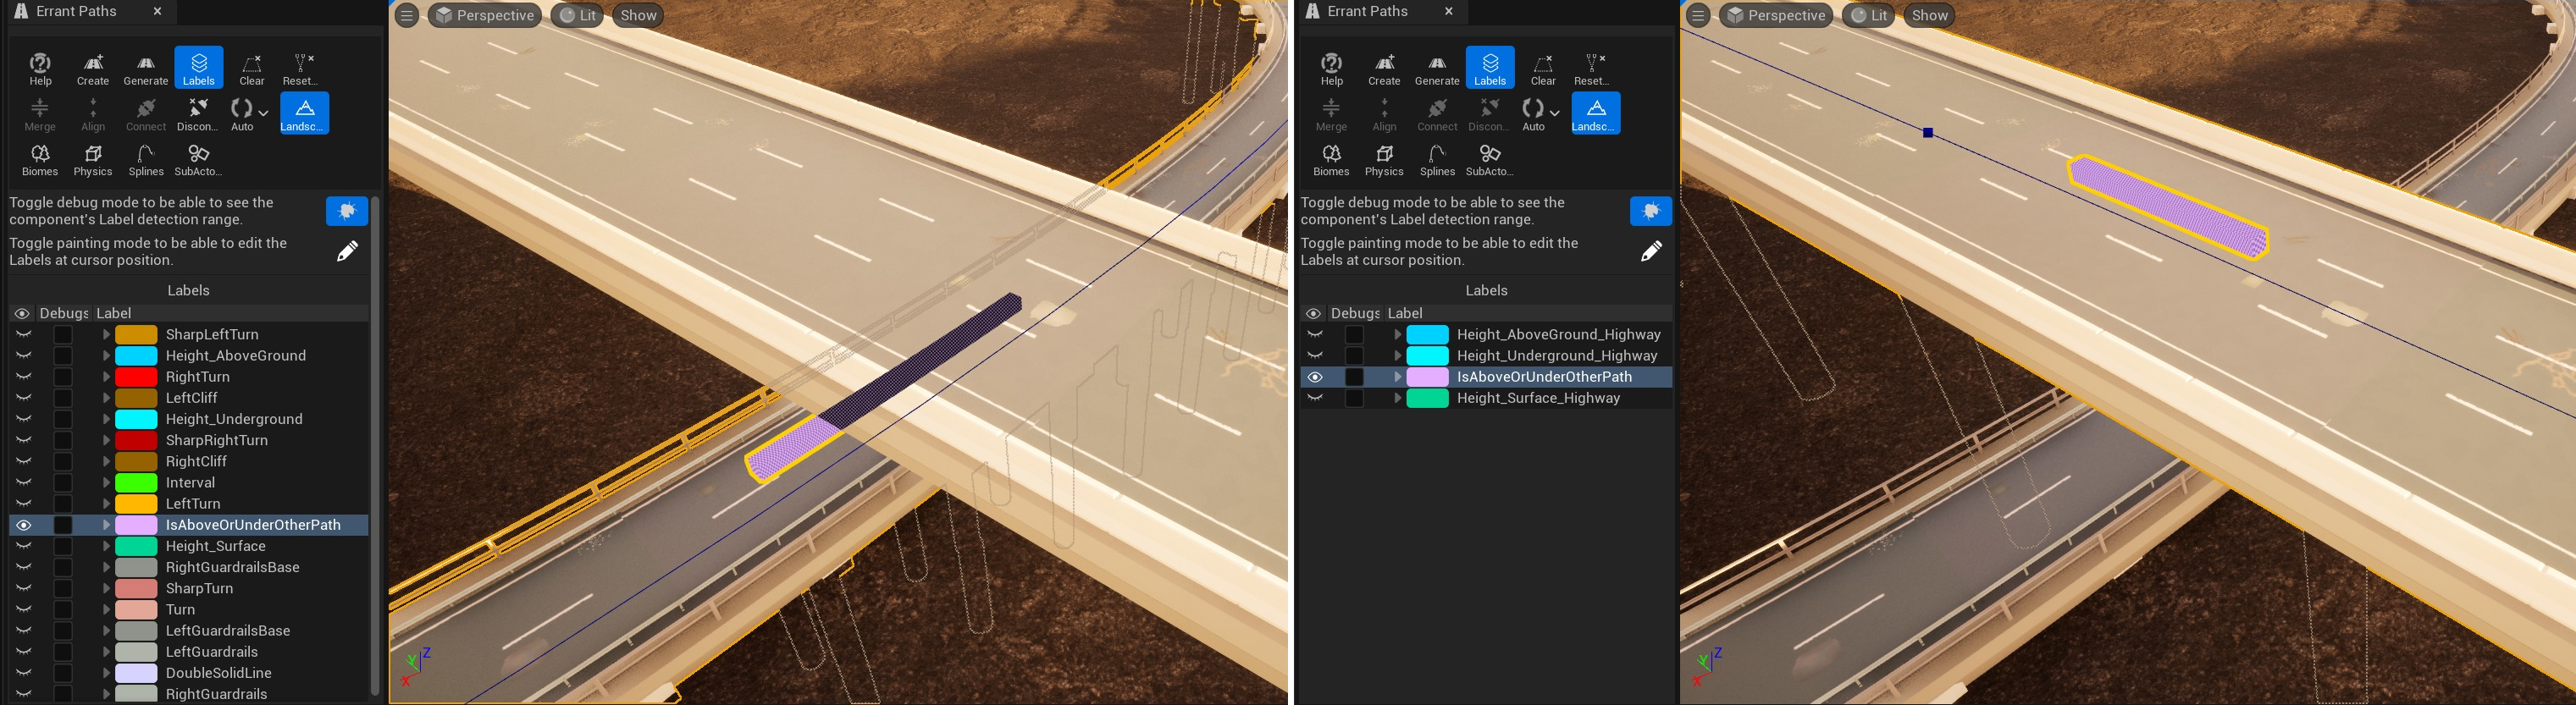Open the Perspective menu in the left viewport
The image size is (2576, 705).
pyautogui.click(x=485, y=15)
